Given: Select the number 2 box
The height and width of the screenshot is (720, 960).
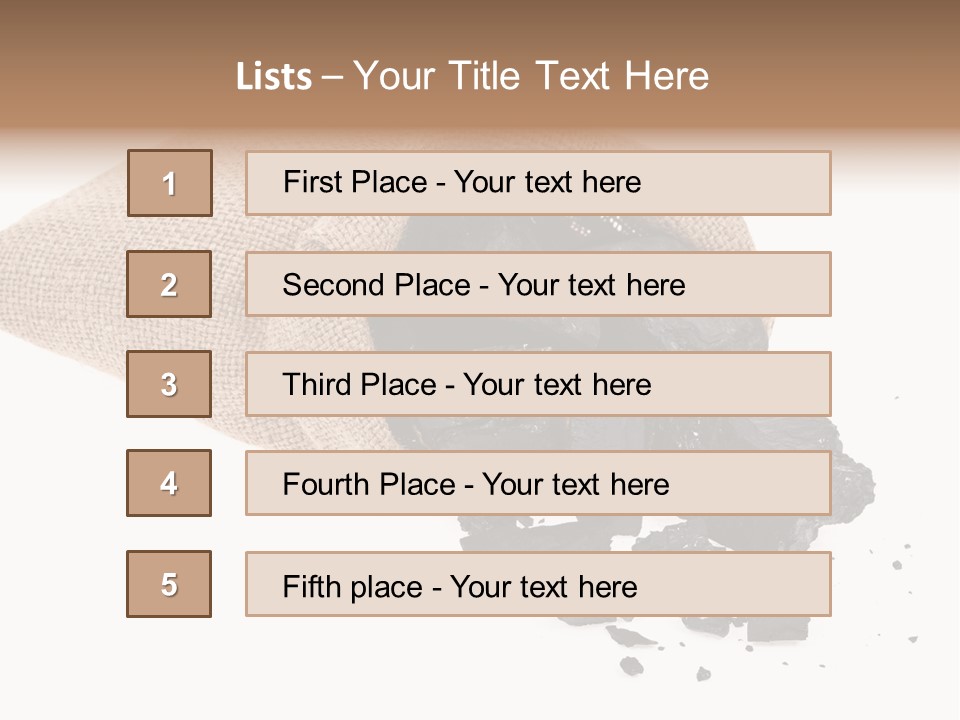Looking at the screenshot, I should click(x=169, y=284).
